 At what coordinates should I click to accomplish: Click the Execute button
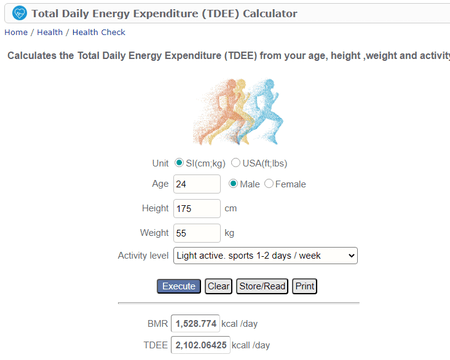pyautogui.click(x=179, y=286)
